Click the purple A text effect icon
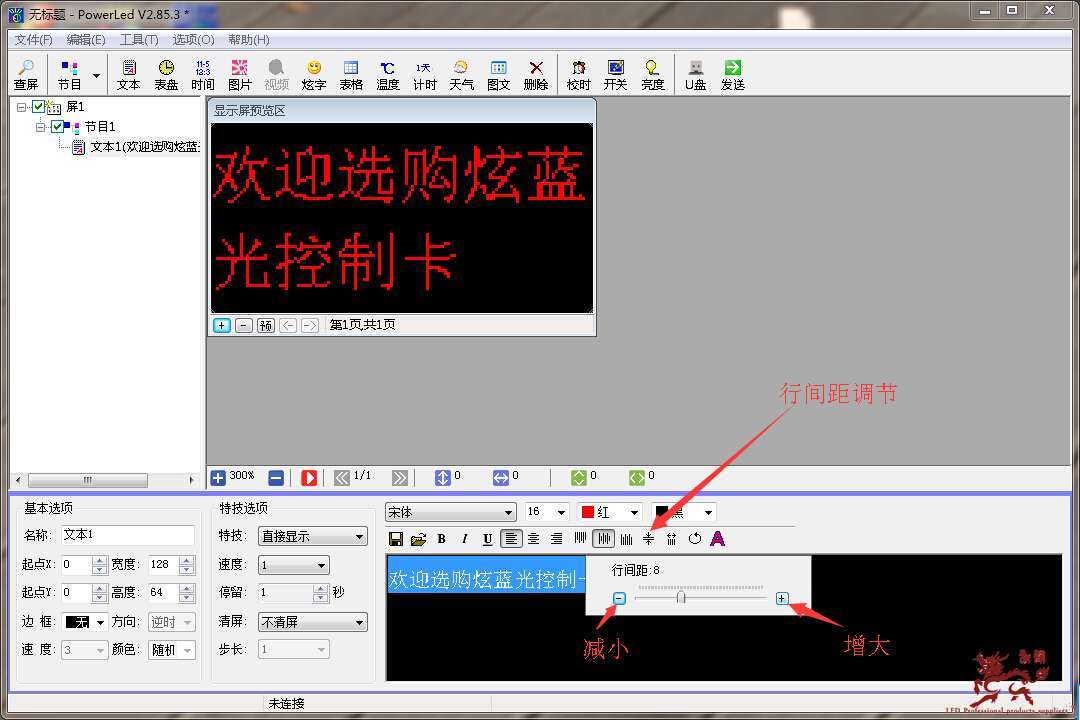The width and height of the screenshot is (1080, 720). click(717, 539)
